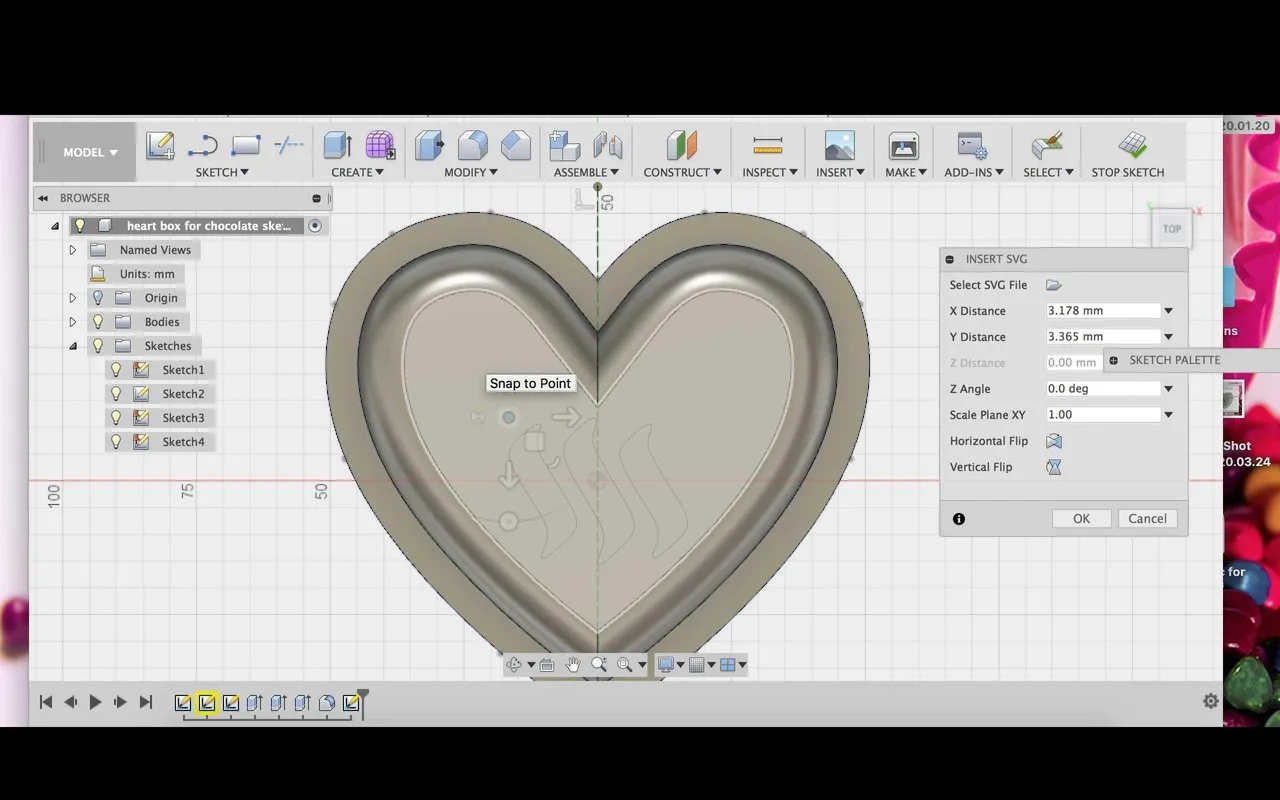Open the Y Distance dropdown arrow

point(1168,337)
